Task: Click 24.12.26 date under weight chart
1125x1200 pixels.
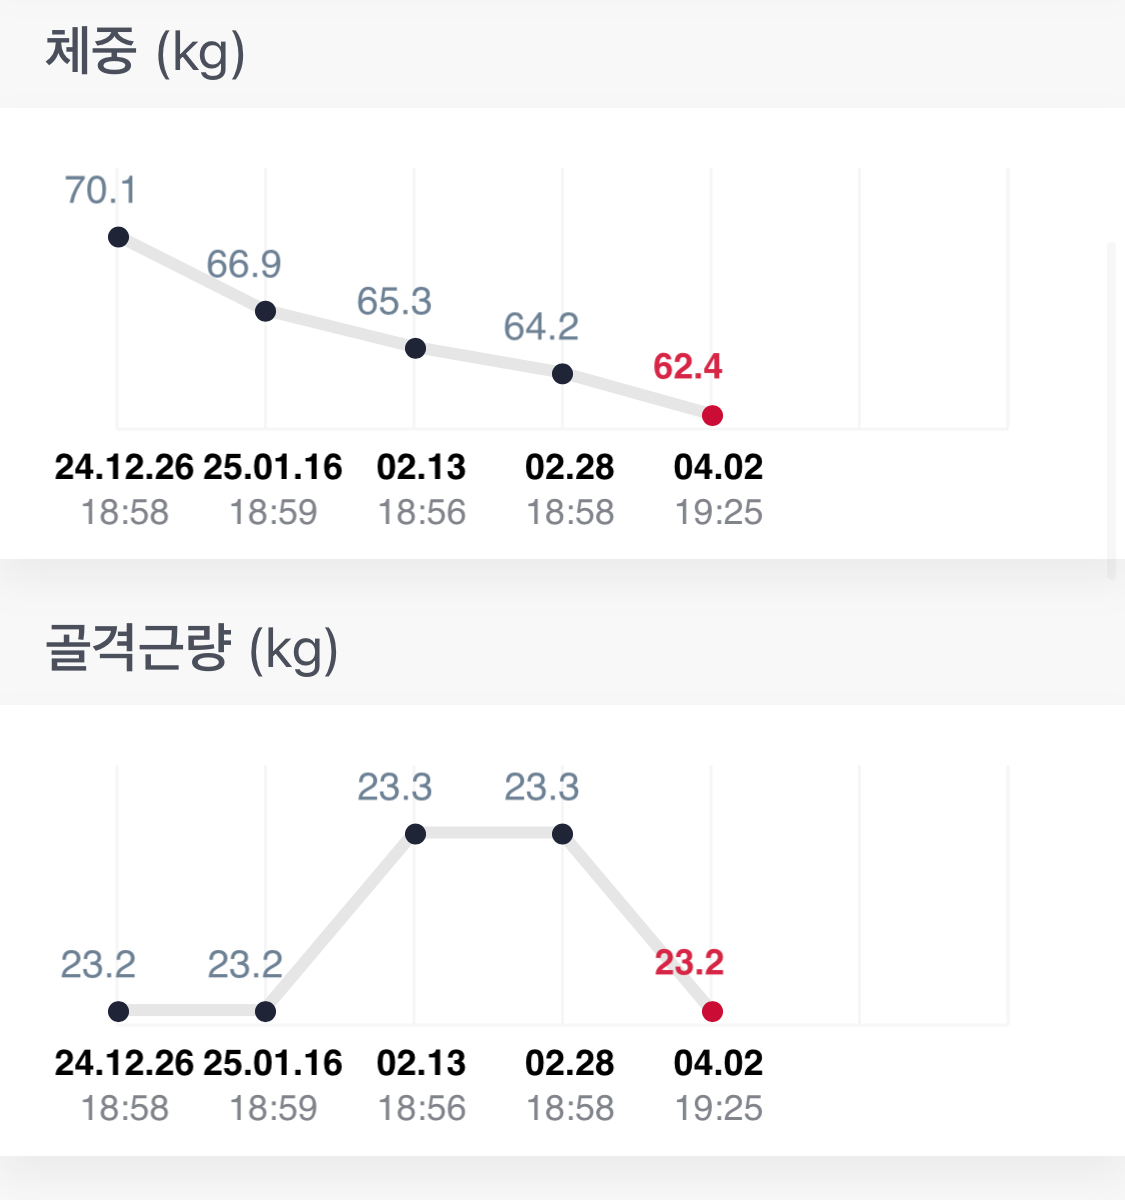Action: (x=124, y=467)
